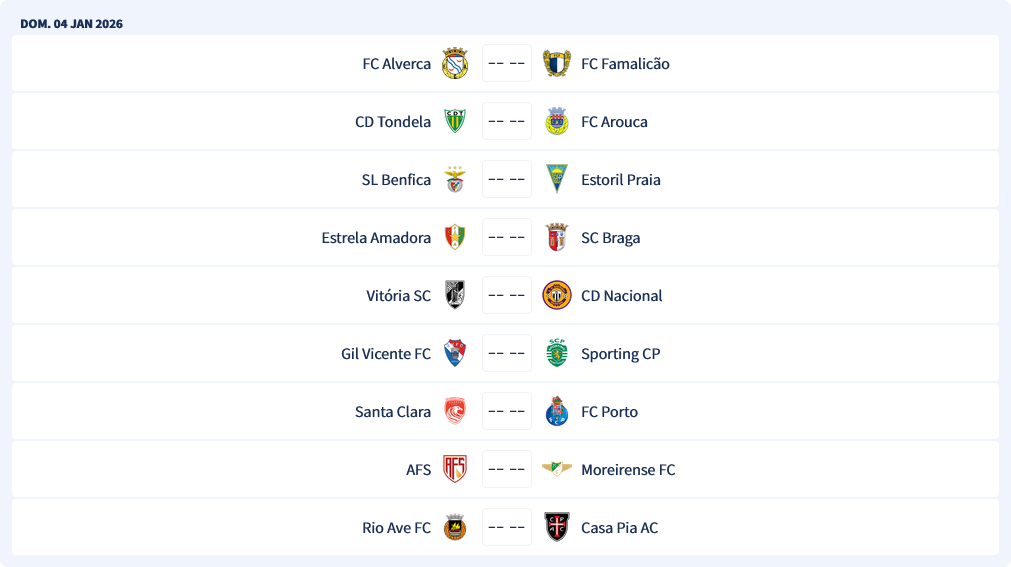Open the Gil Vicente FC team link
The height and width of the screenshot is (567, 1011).
point(386,354)
